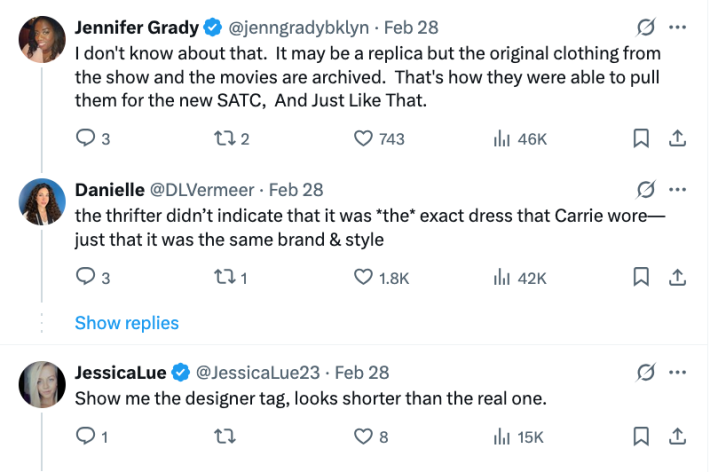View analytics of Jennifer Grady's tweet
Image resolution: width=710 pixels, height=472 pixels.
tap(503, 139)
